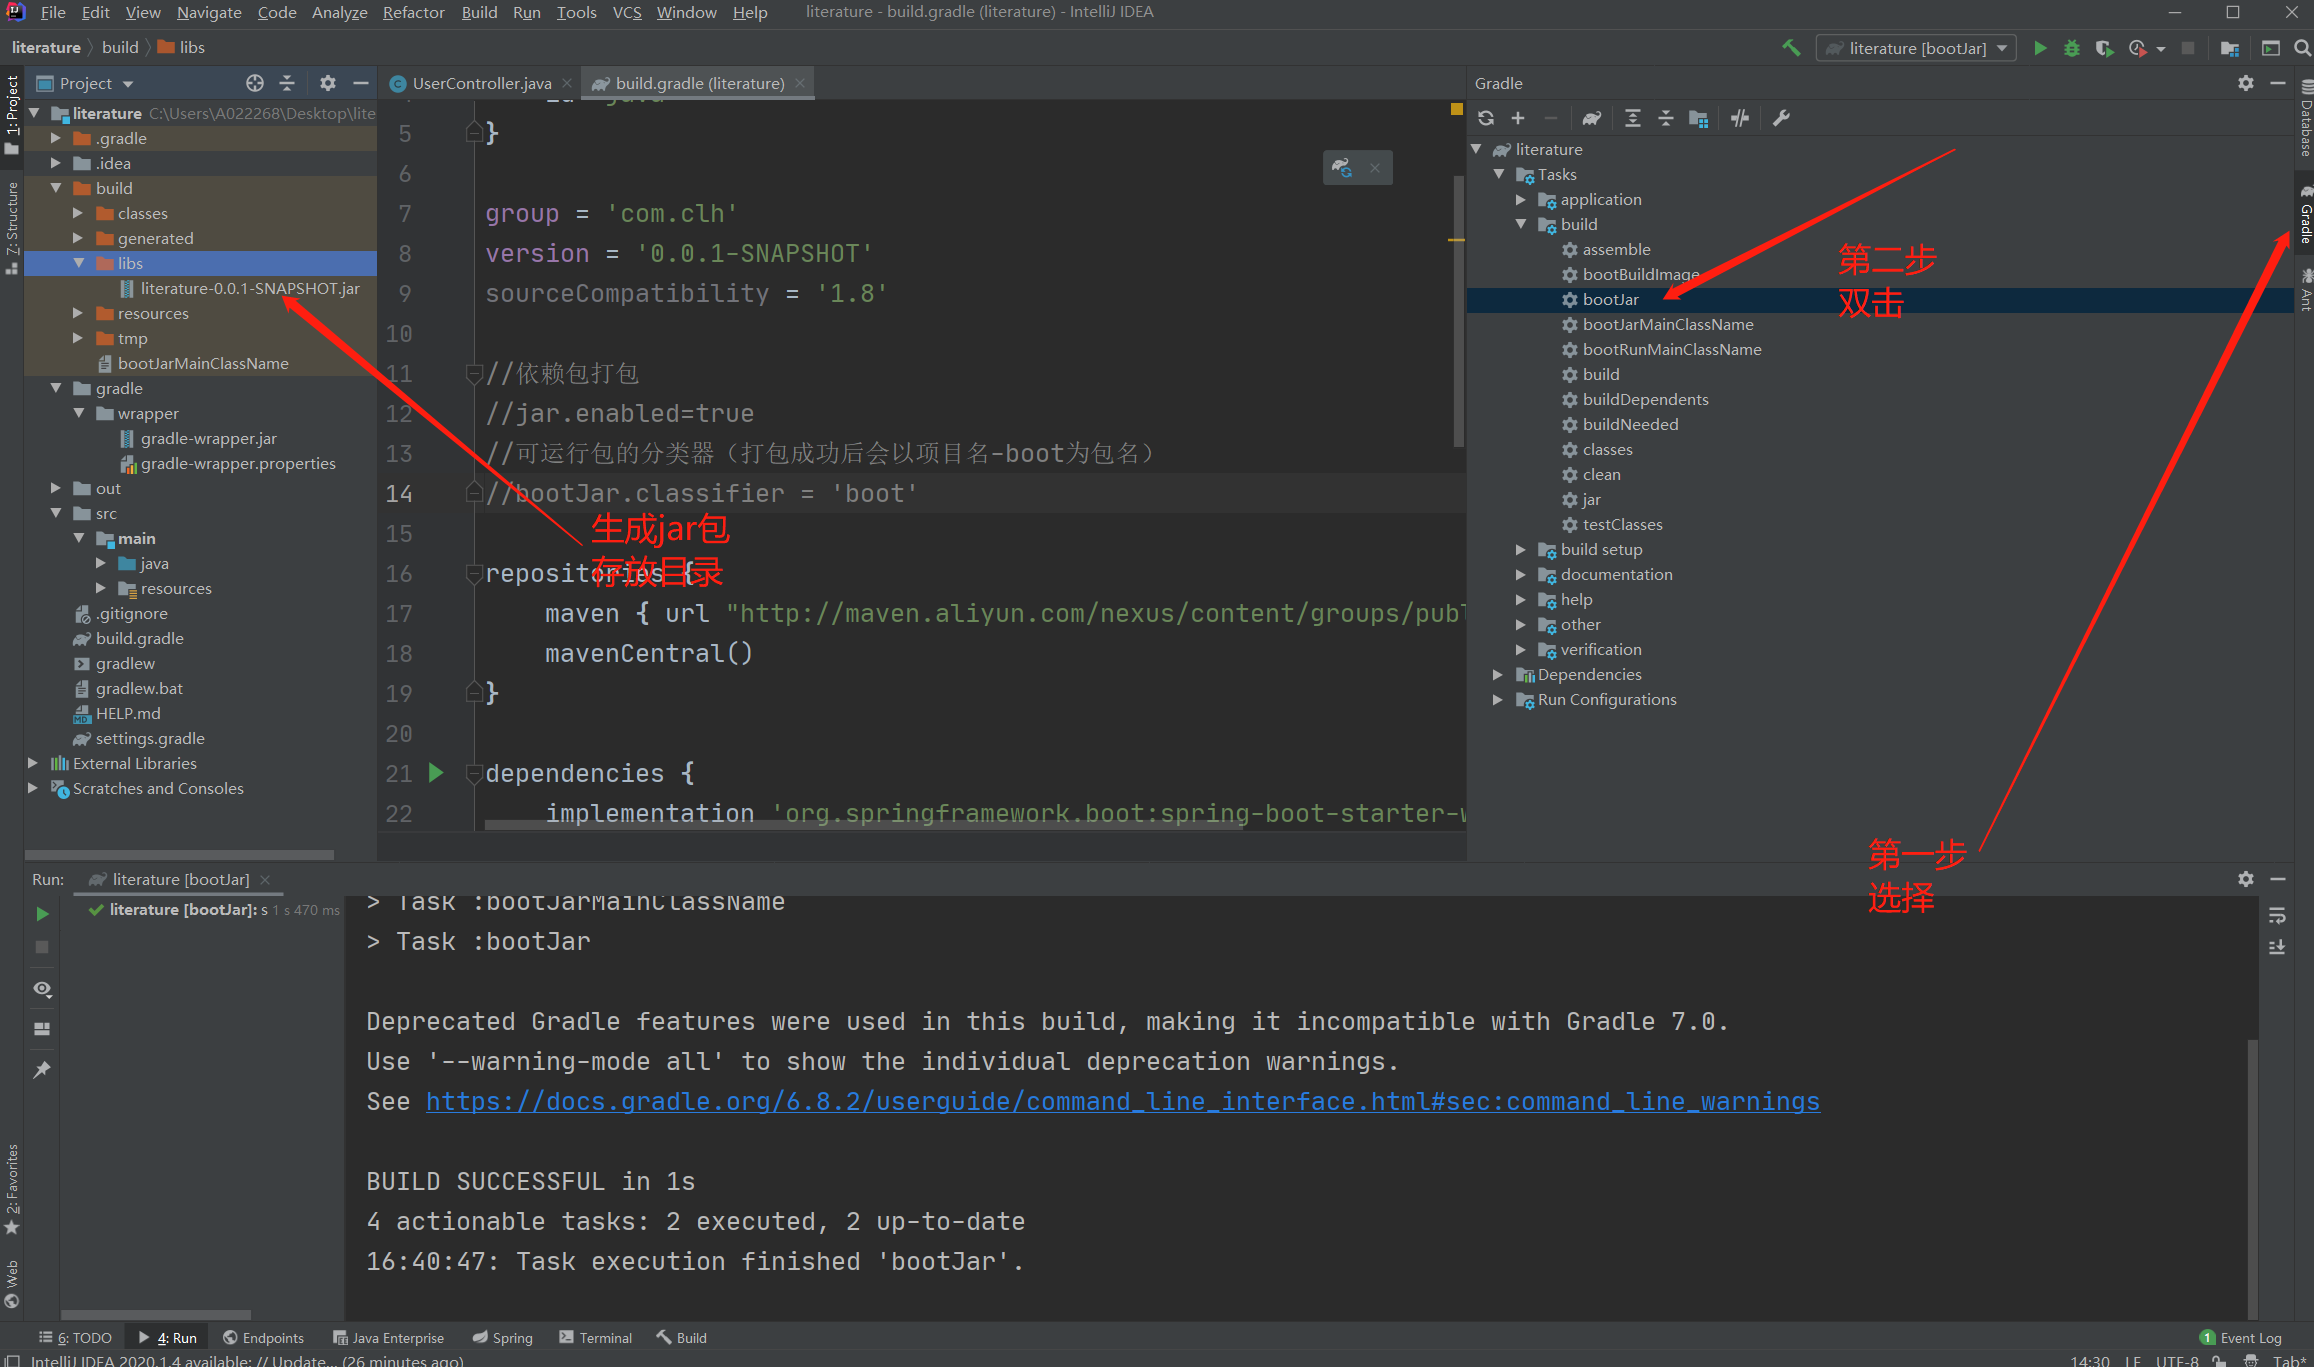Click the Debug bug icon in toolbar
Viewport: 2314px width, 1367px height.
2072,48
